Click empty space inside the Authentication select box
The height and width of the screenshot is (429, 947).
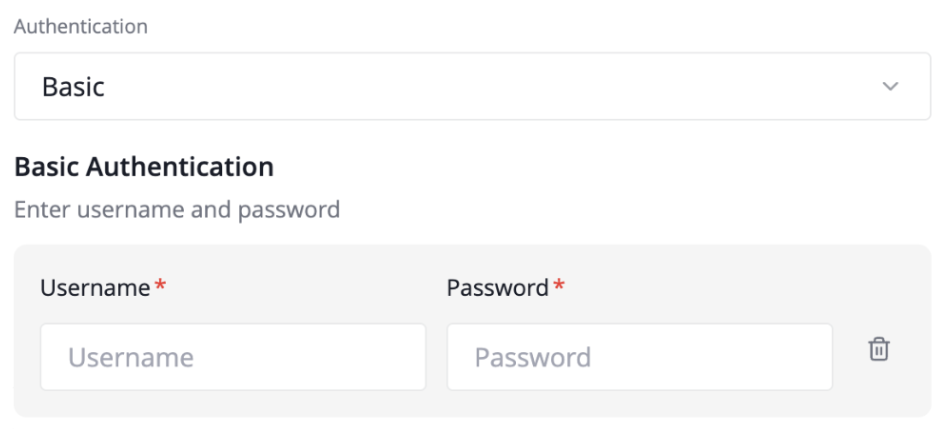click(500, 87)
